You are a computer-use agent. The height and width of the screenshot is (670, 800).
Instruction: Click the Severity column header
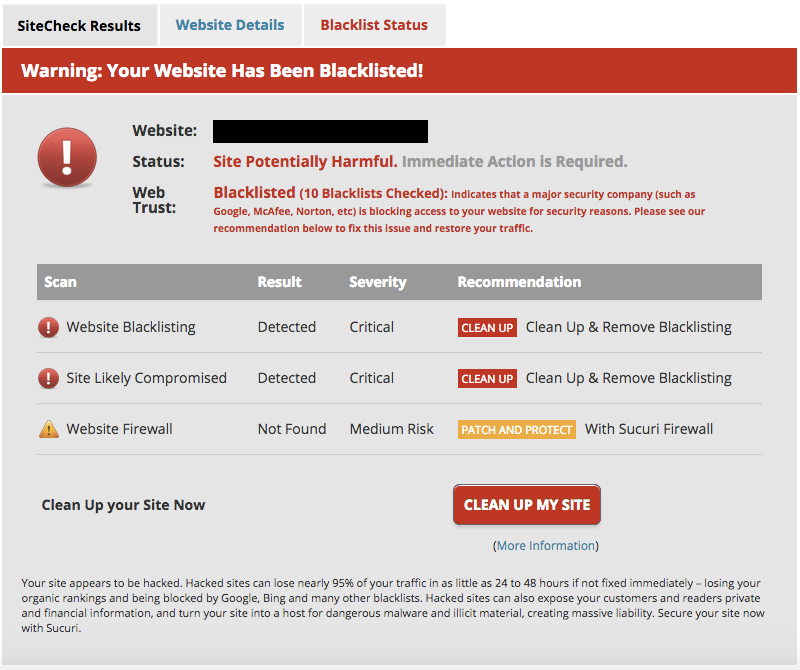[378, 282]
